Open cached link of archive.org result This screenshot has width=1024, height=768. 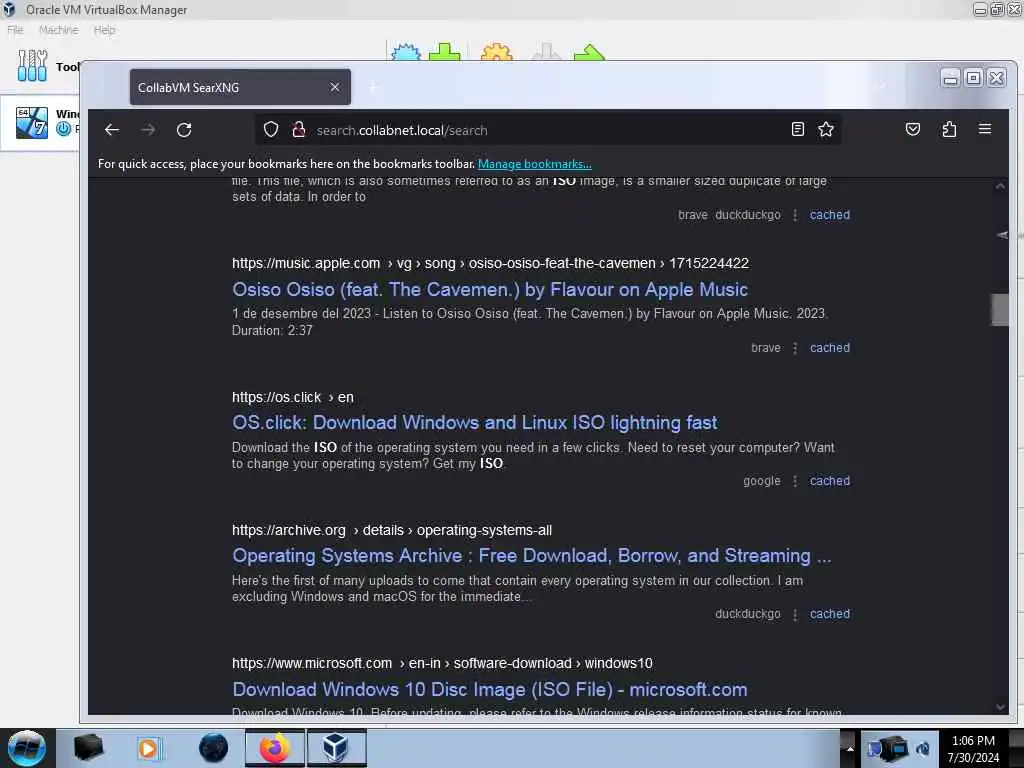(829, 615)
